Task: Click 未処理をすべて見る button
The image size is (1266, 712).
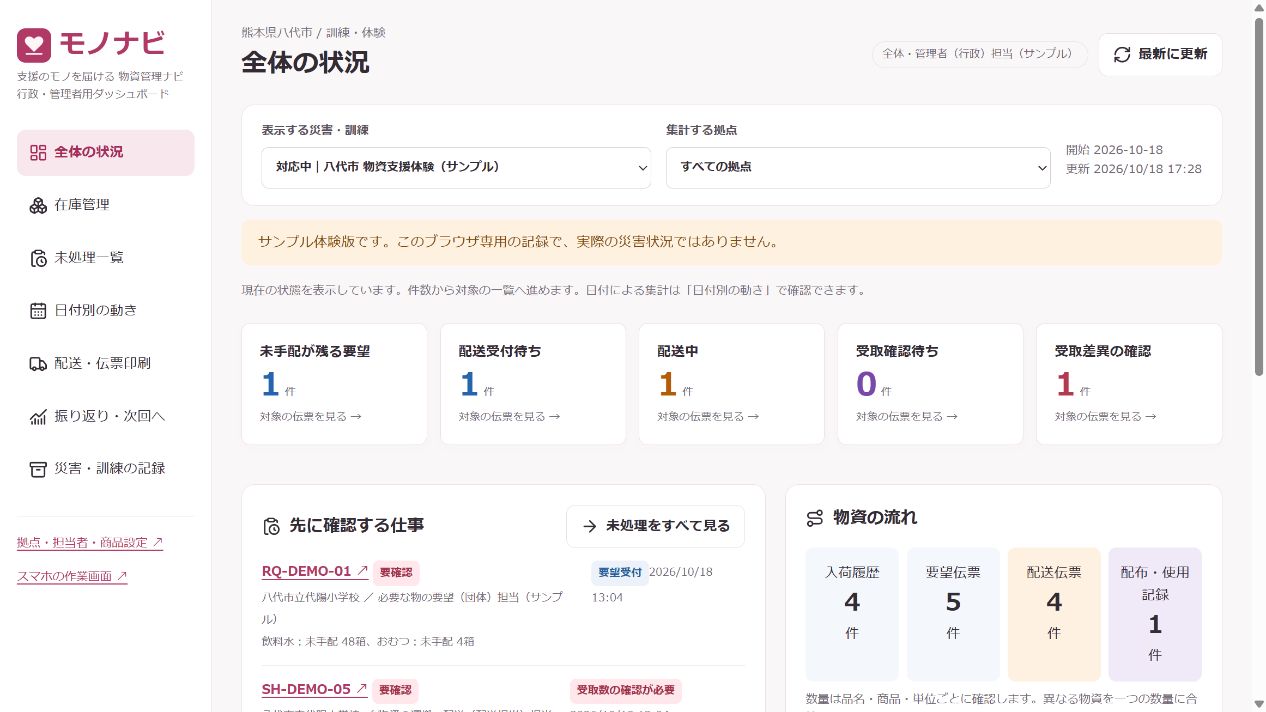Action: (x=655, y=526)
